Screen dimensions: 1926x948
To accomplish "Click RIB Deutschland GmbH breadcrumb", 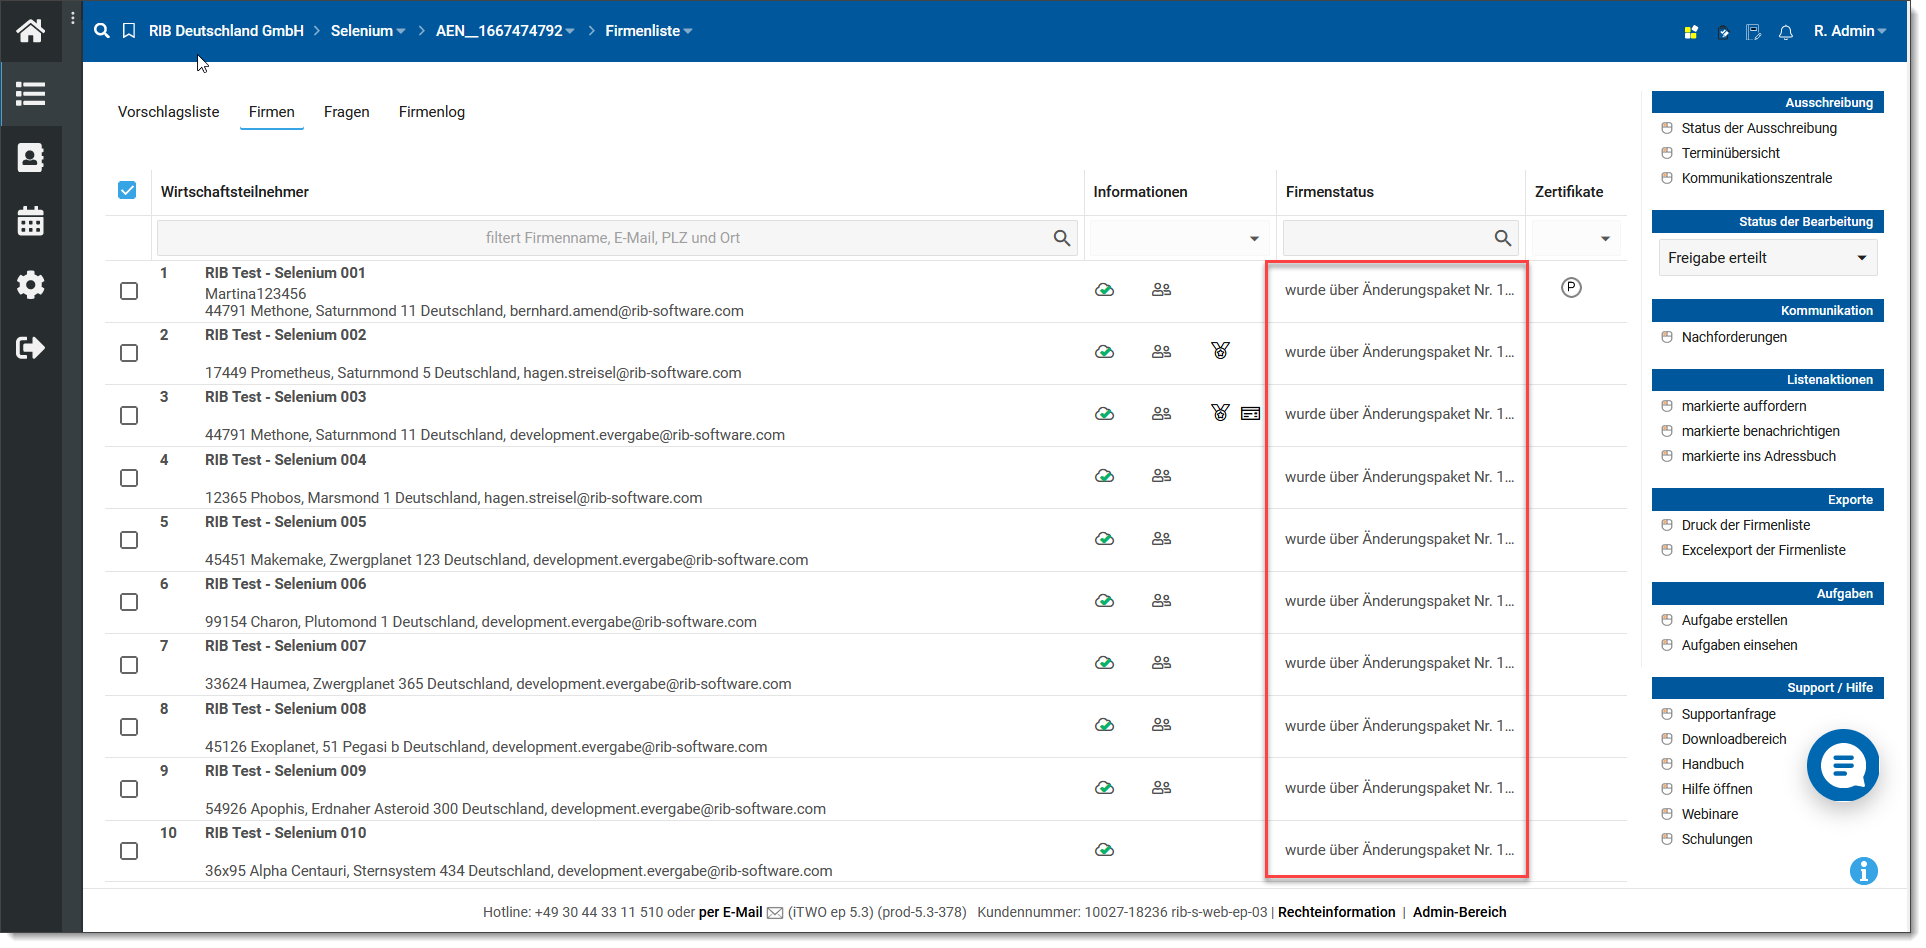I will [226, 31].
